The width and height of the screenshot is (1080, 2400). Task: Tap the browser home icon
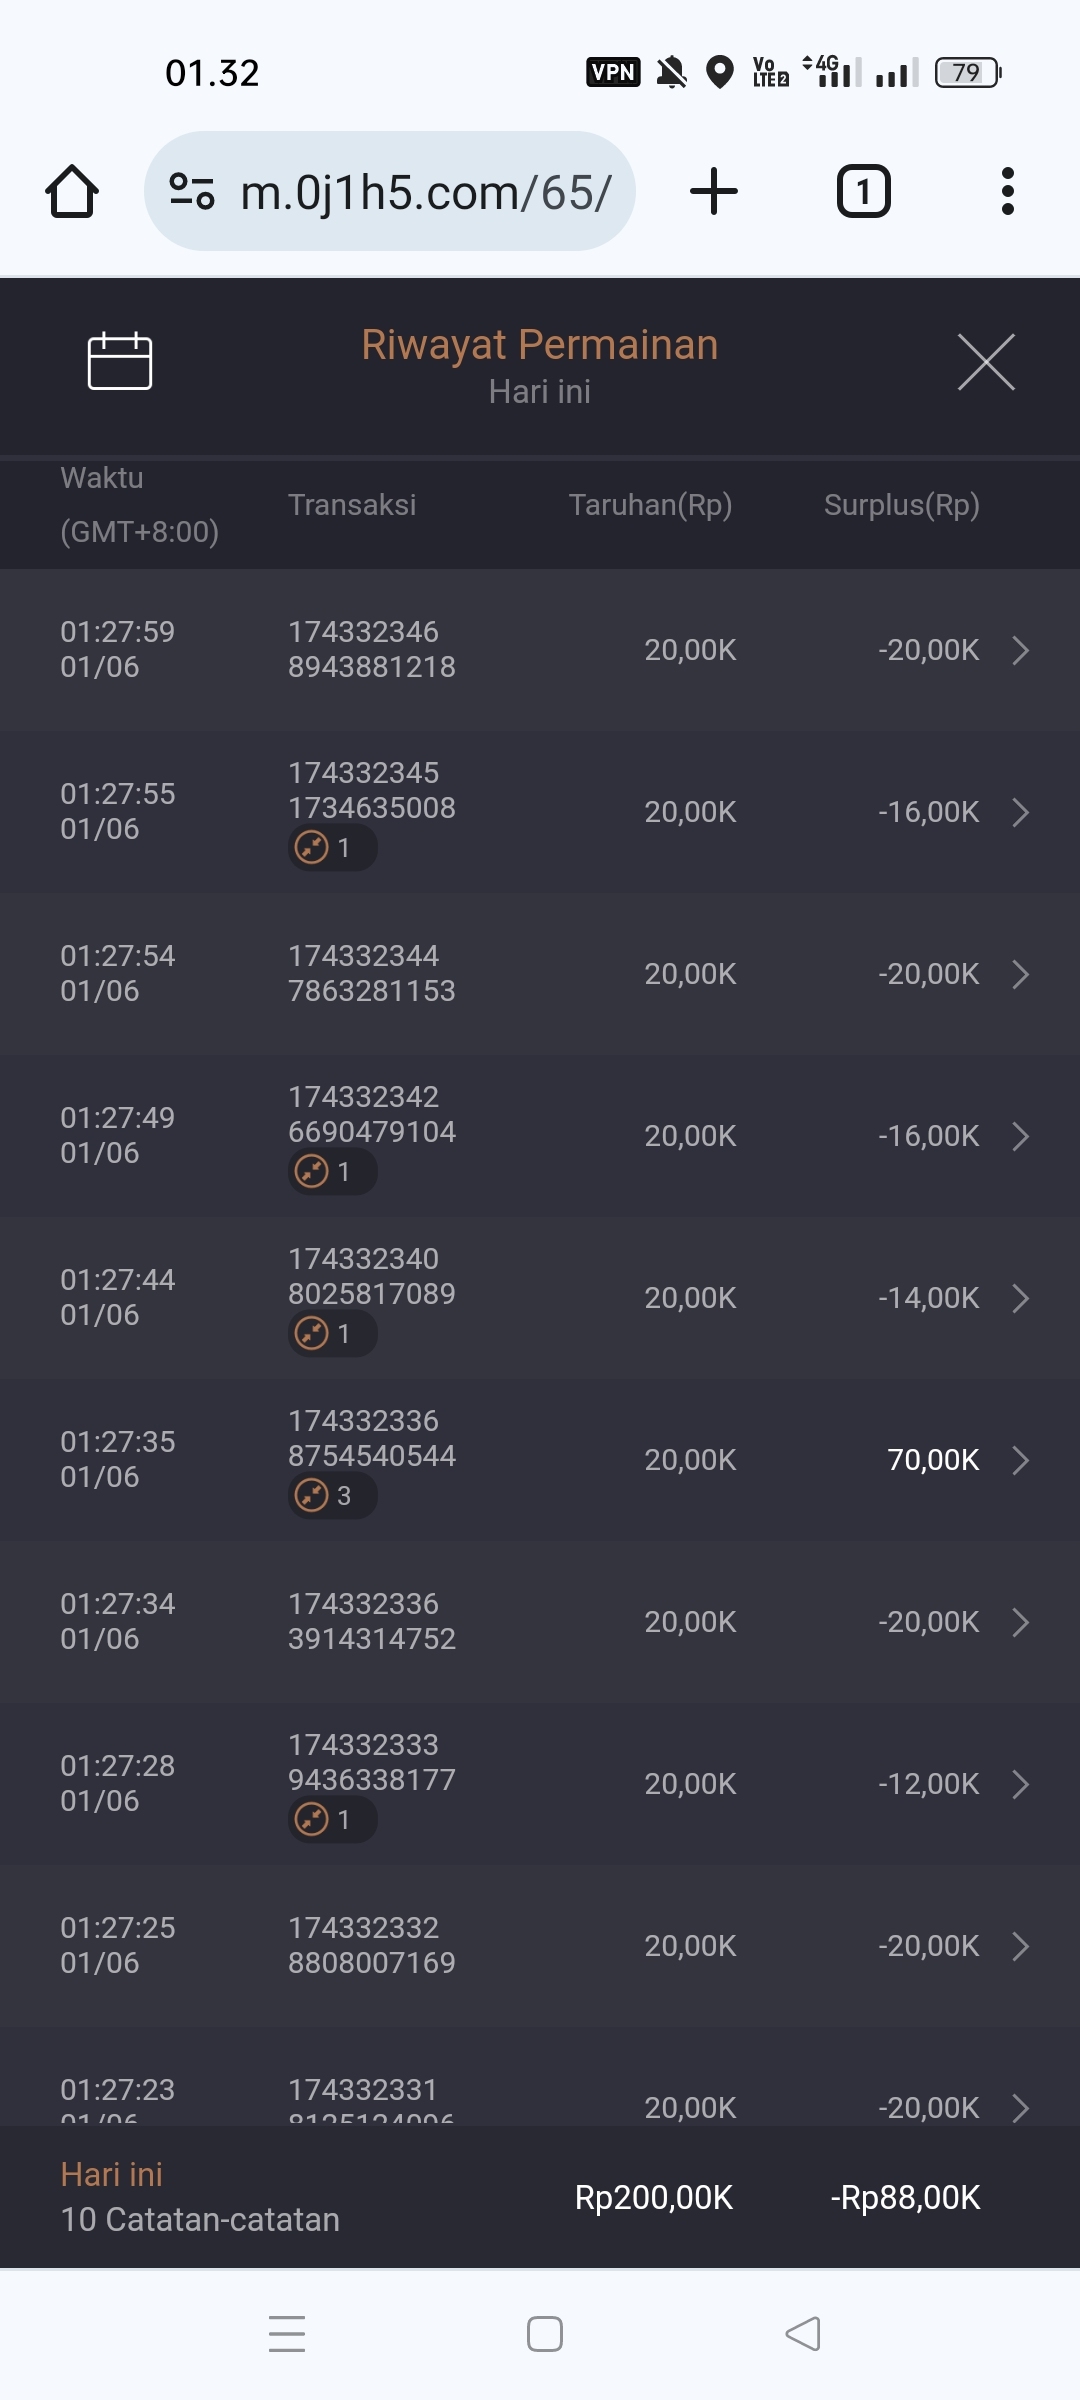(72, 191)
